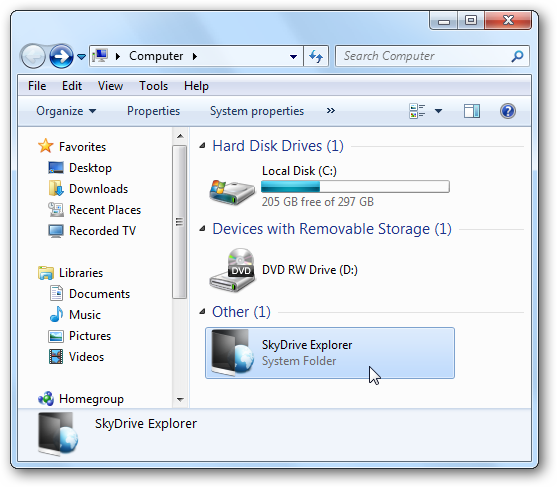
Task: Click the C: drive usage bar
Action: 355,186
